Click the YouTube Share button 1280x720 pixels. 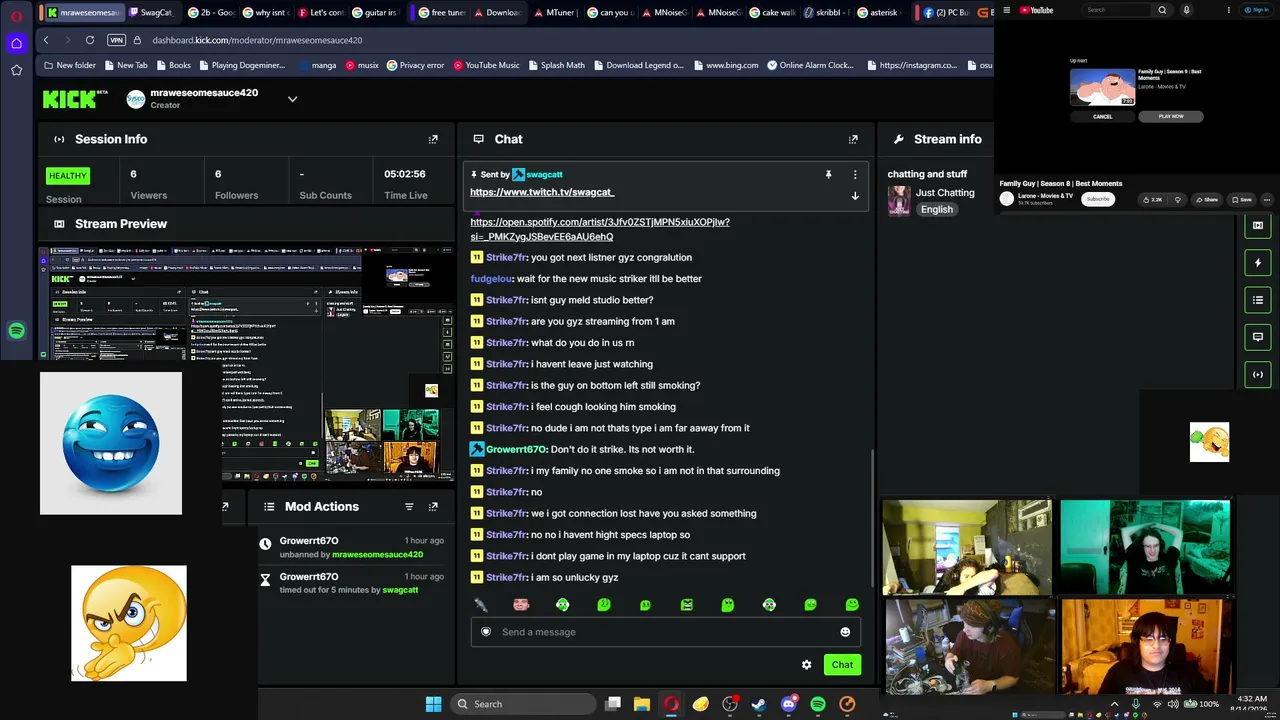click(x=1208, y=199)
